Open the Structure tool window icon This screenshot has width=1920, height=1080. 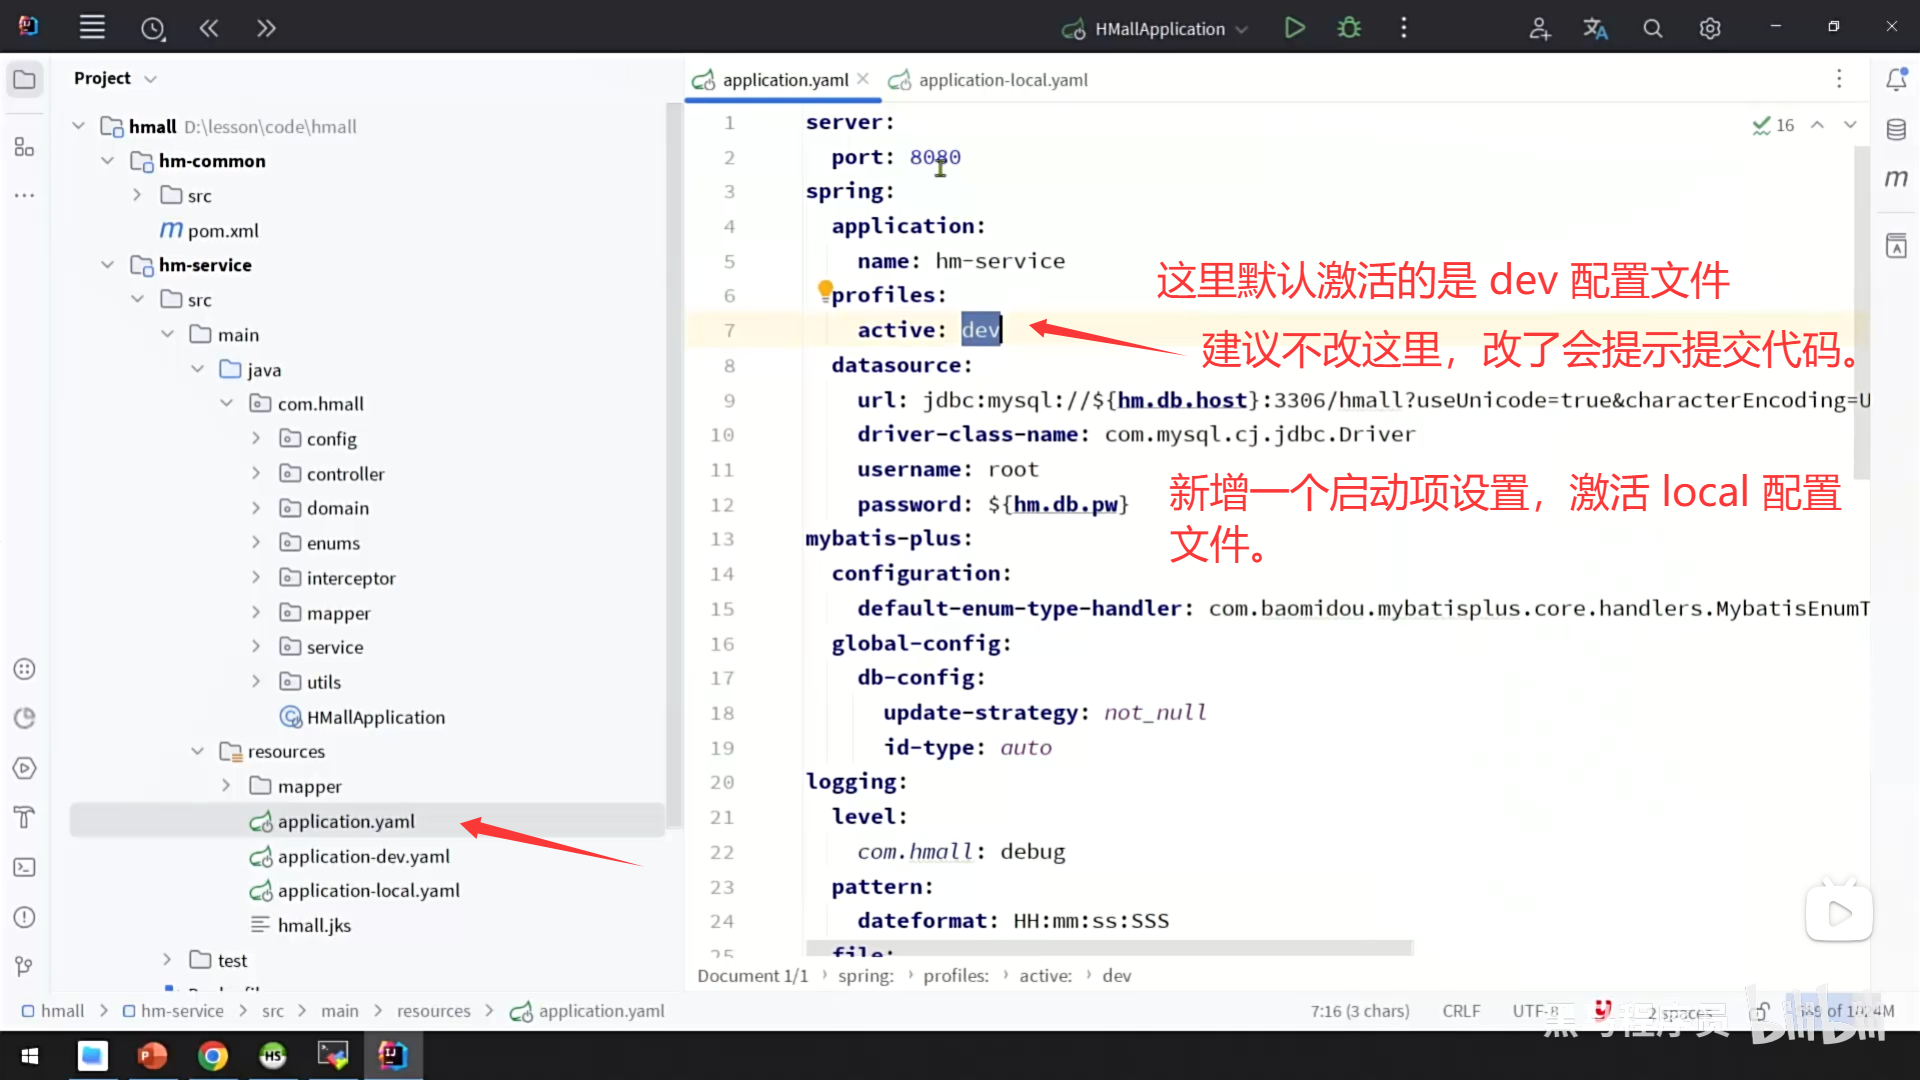(x=24, y=147)
